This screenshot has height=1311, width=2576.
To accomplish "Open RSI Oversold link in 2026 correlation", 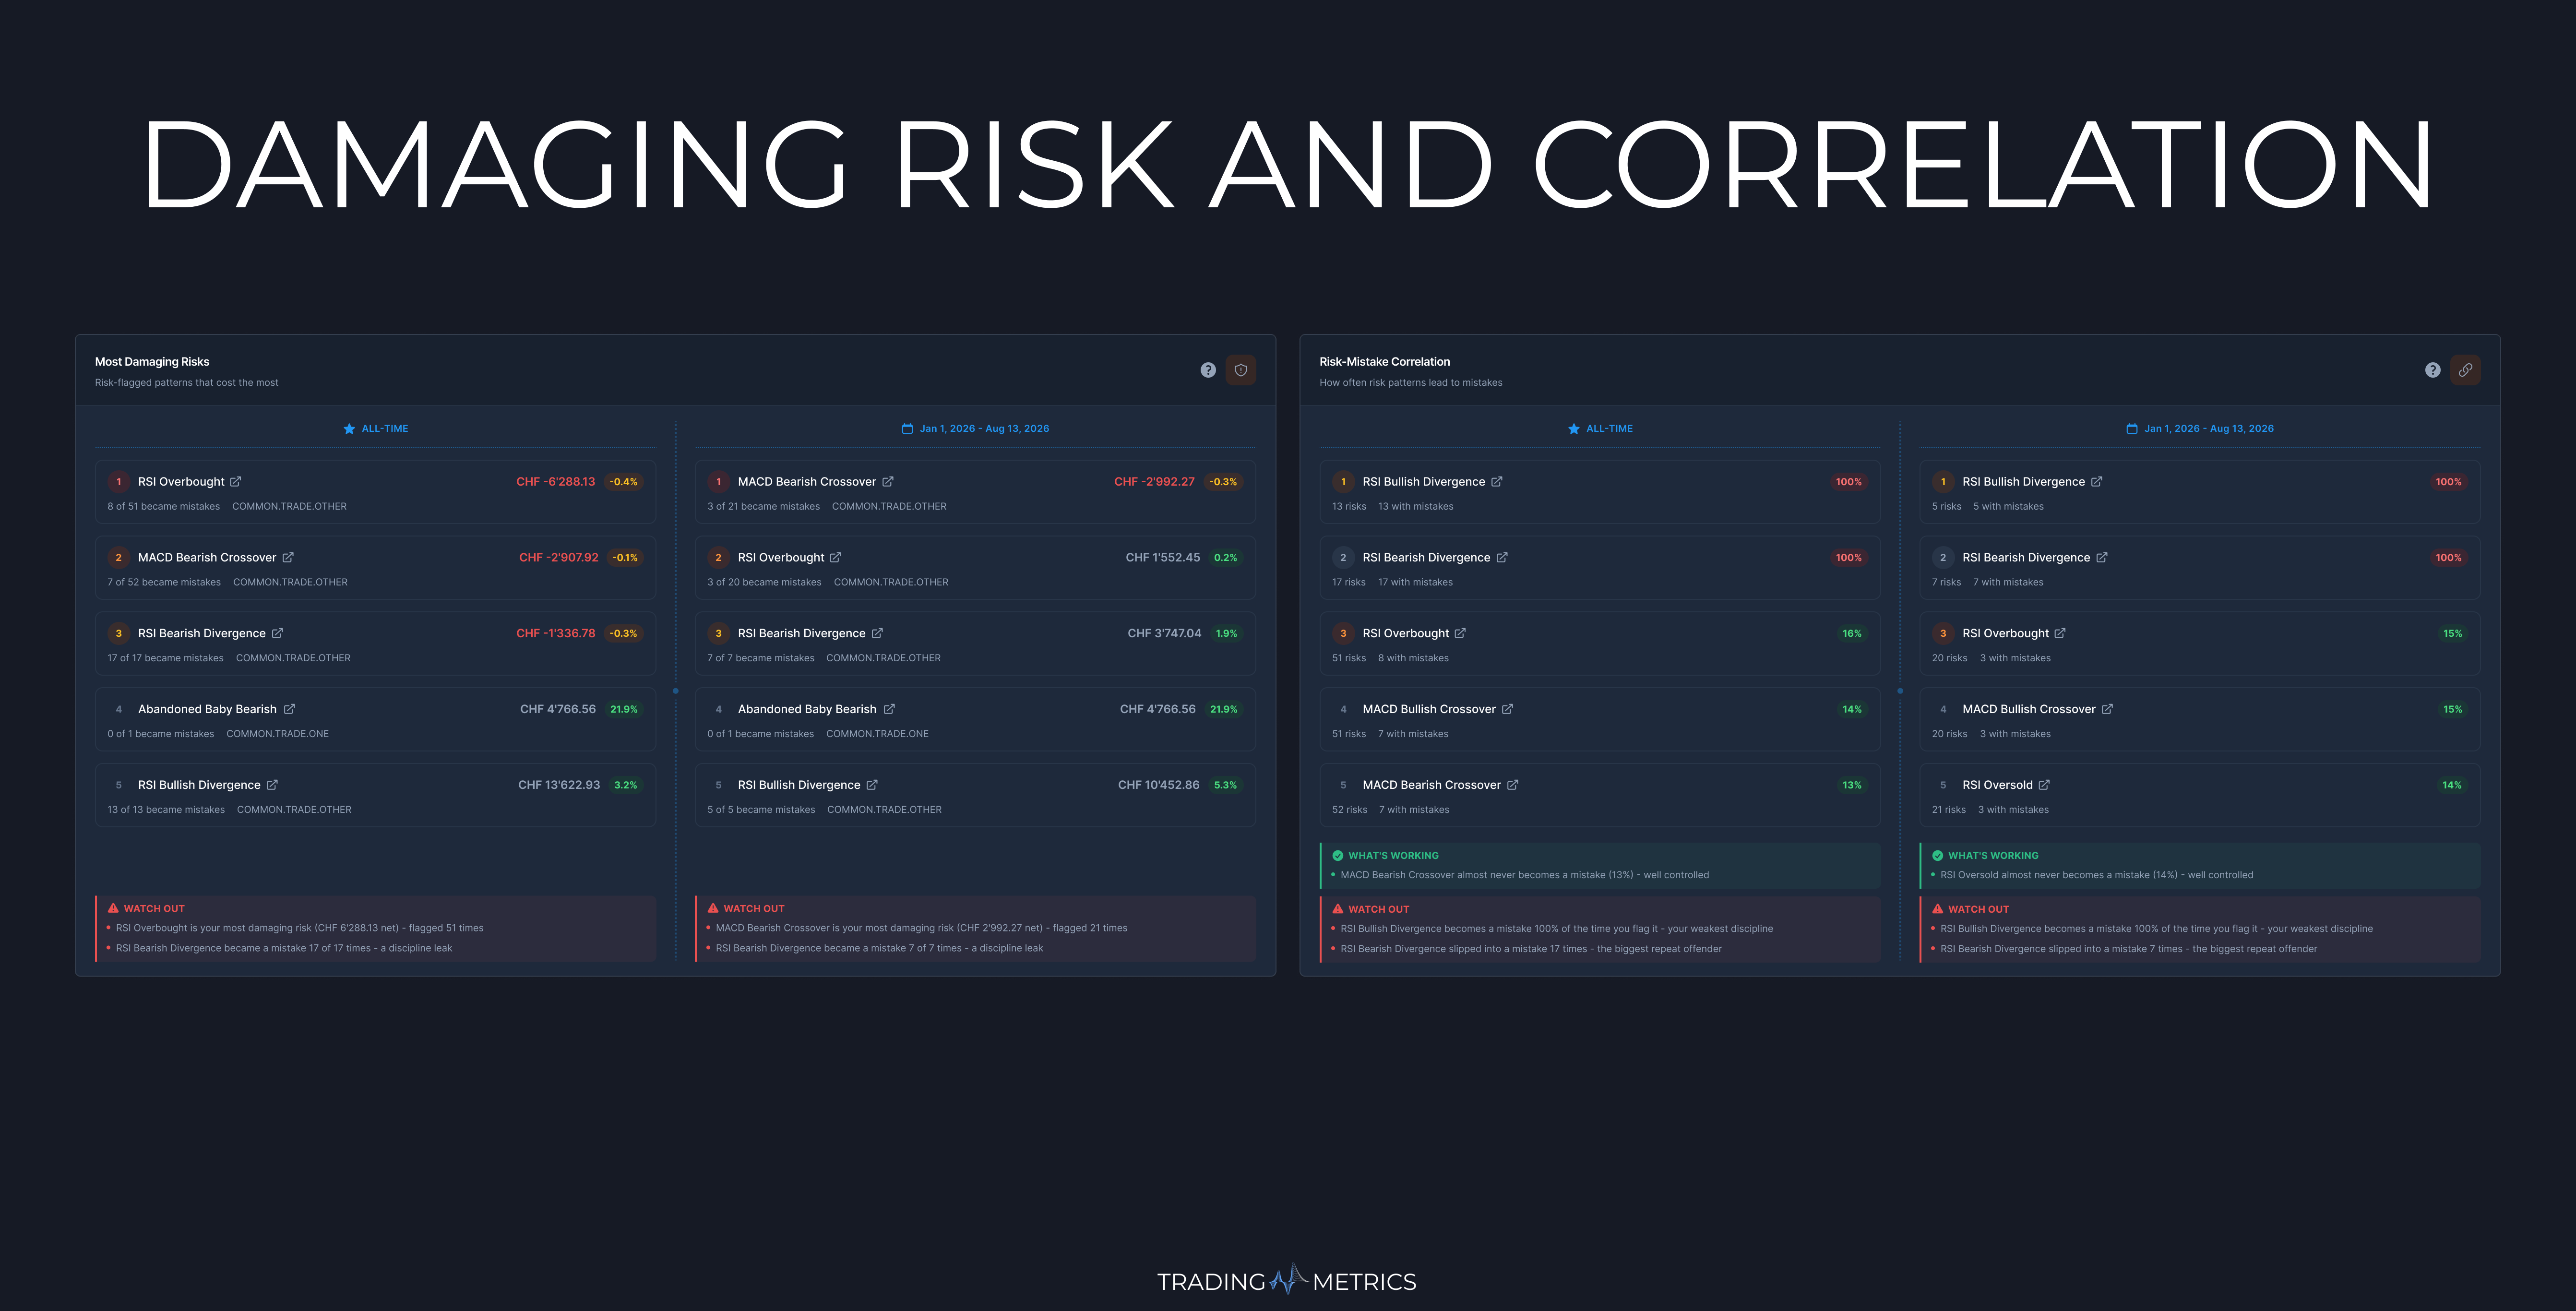I will click(2044, 785).
